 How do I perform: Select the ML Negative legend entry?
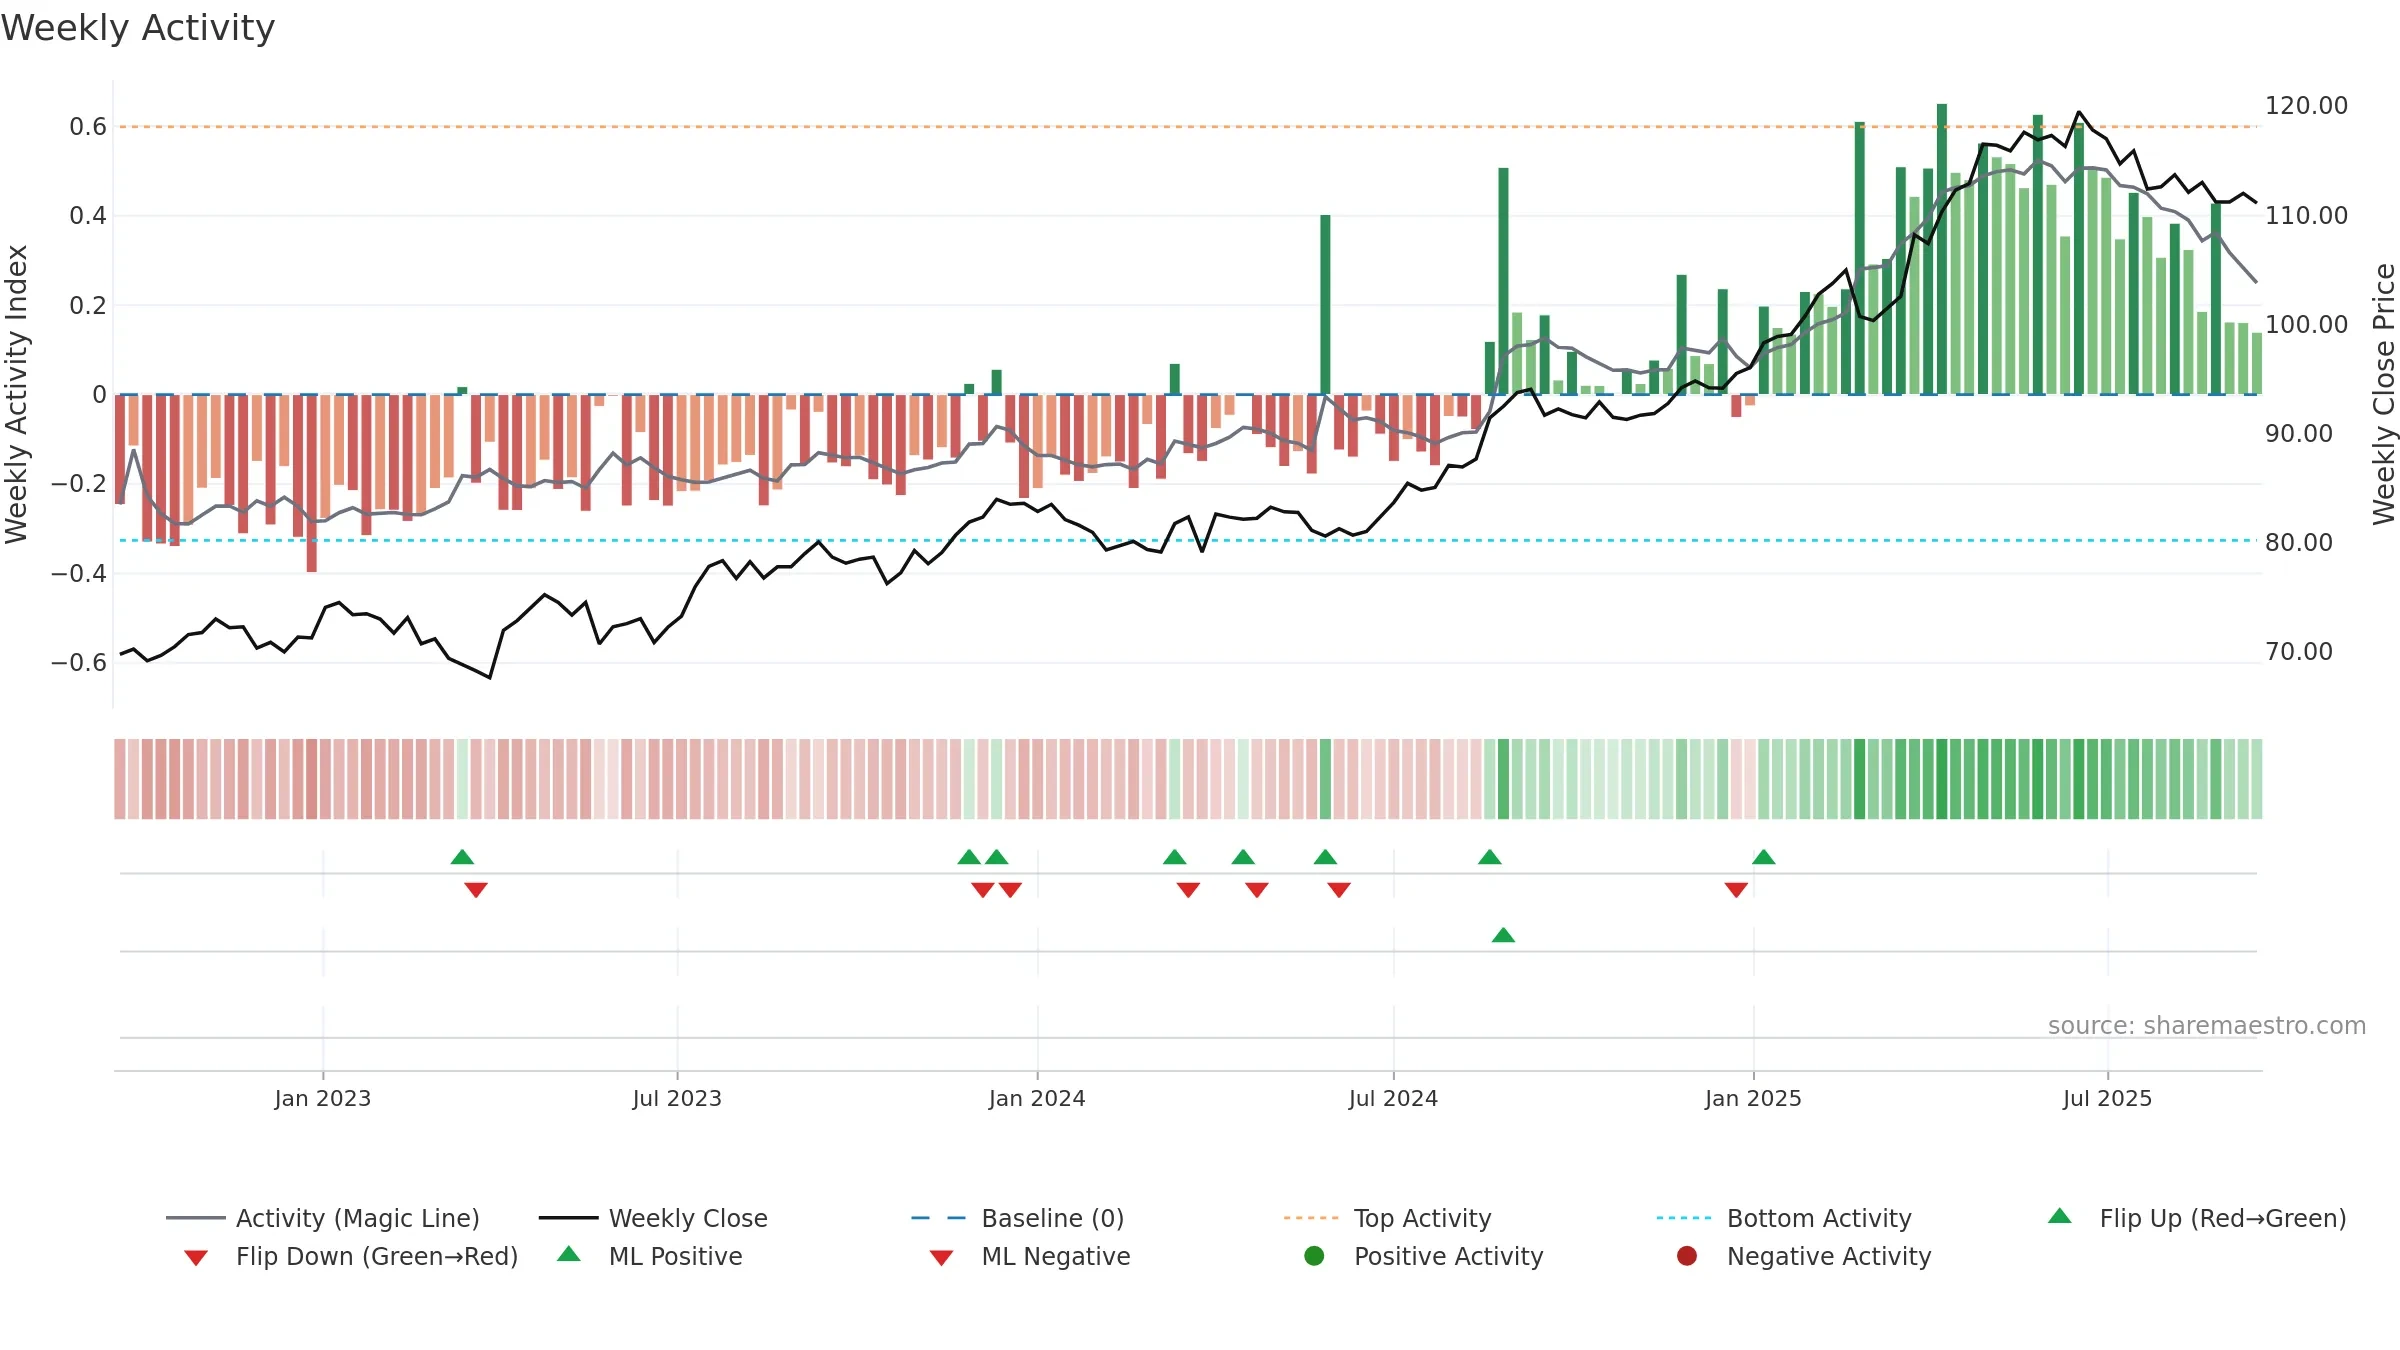click(1030, 1256)
